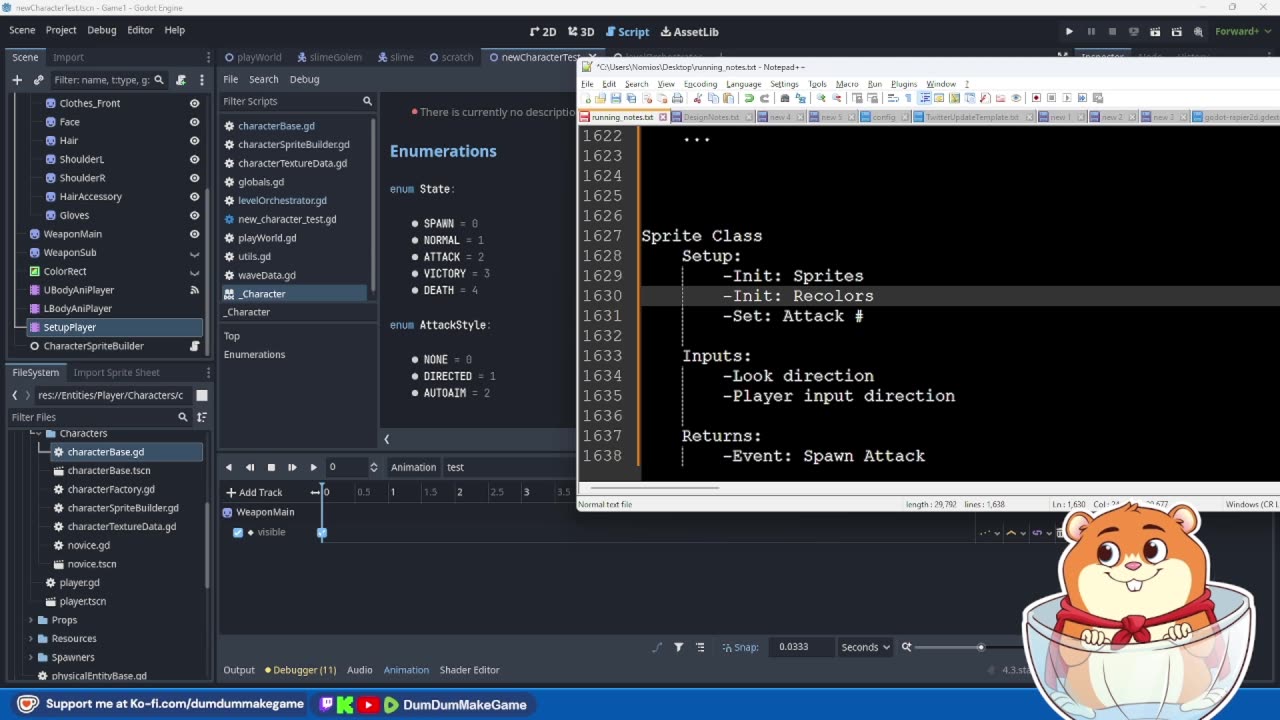Viewport: 1280px width, 720px height.
Task: Click the Notepad++ record macro icon
Action: 1036,98
